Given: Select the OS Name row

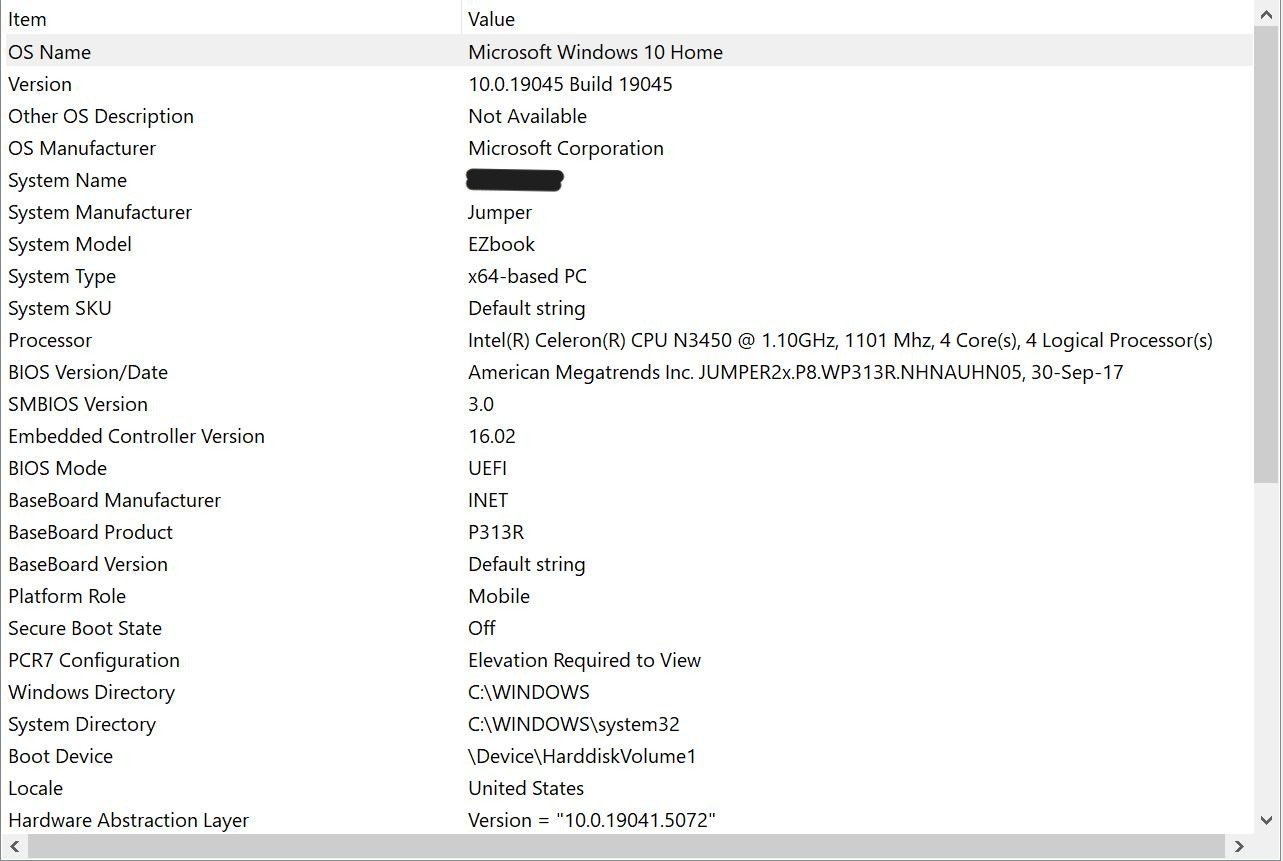Looking at the screenshot, I should pyautogui.click(x=626, y=52).
